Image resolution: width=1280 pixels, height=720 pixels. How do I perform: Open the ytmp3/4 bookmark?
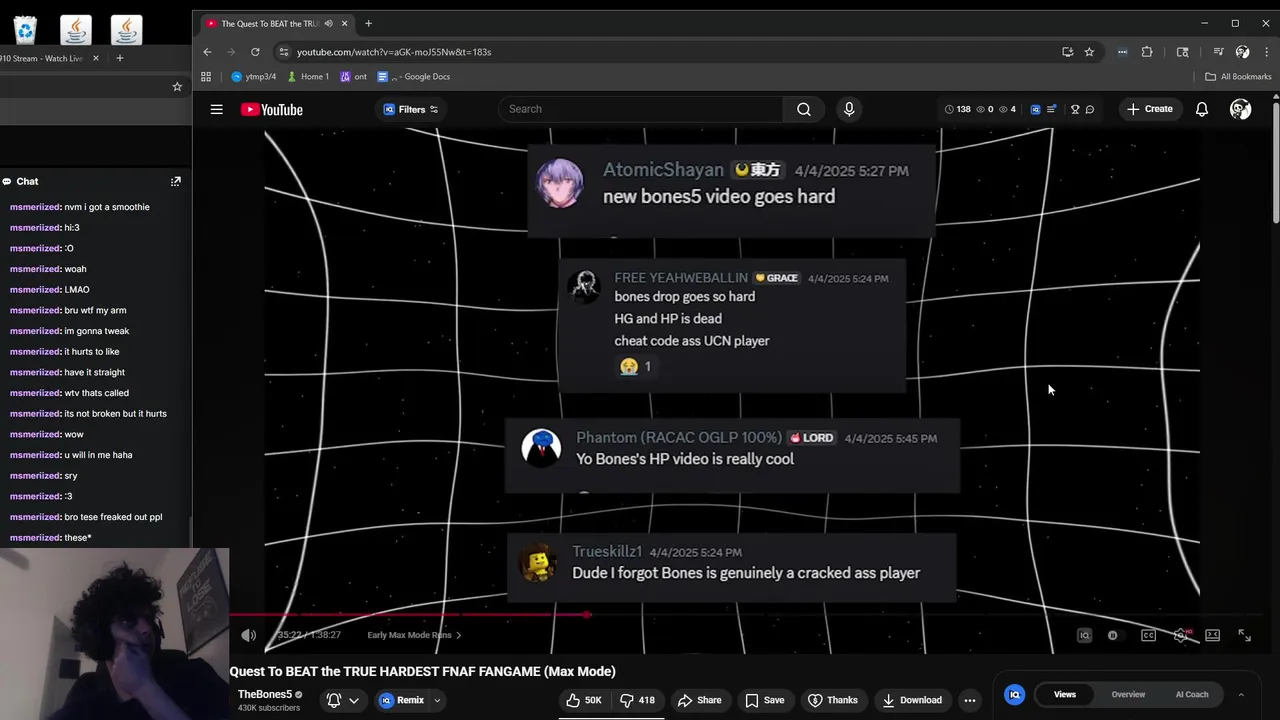point(253,76)
